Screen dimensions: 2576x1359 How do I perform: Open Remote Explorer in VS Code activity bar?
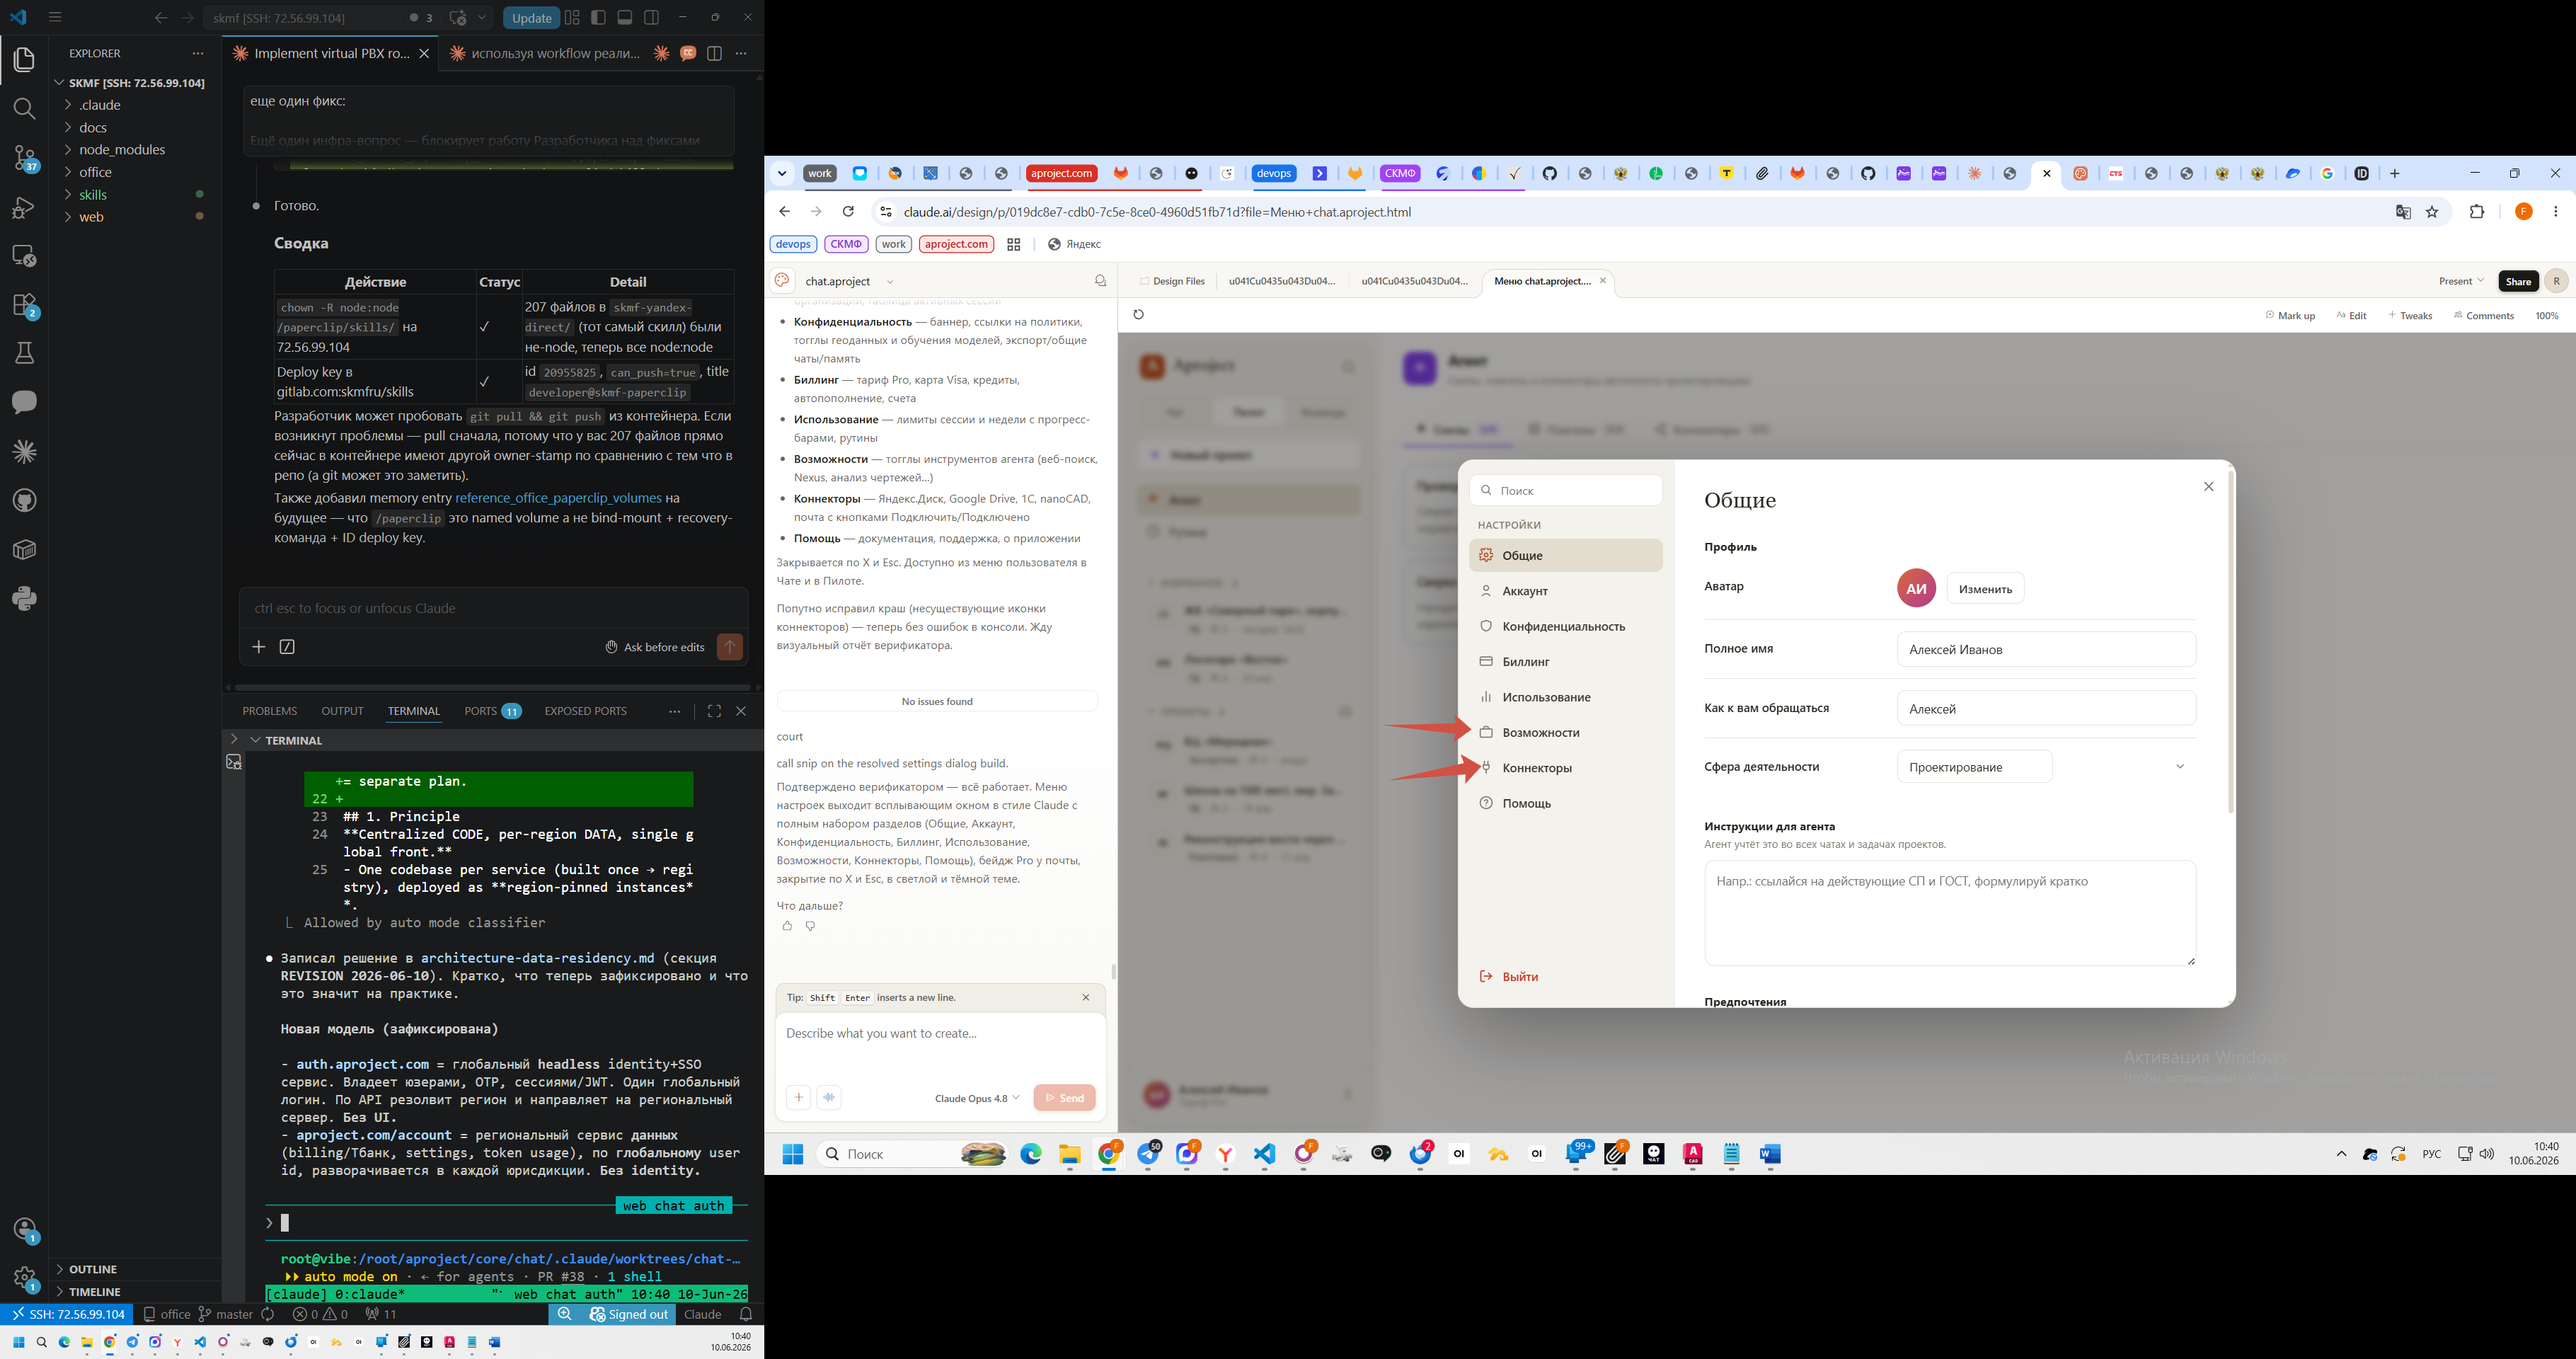tap(25, 256)
